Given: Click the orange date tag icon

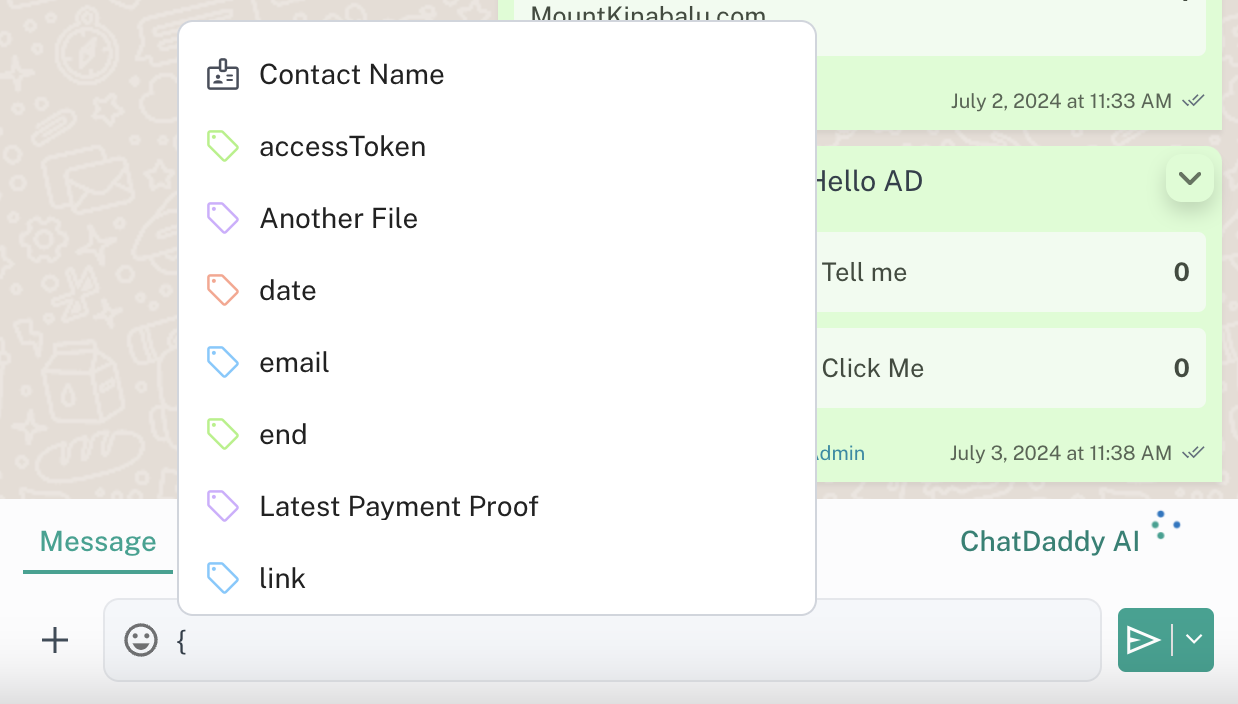Looking at the screenshot, I should [222, 291].
